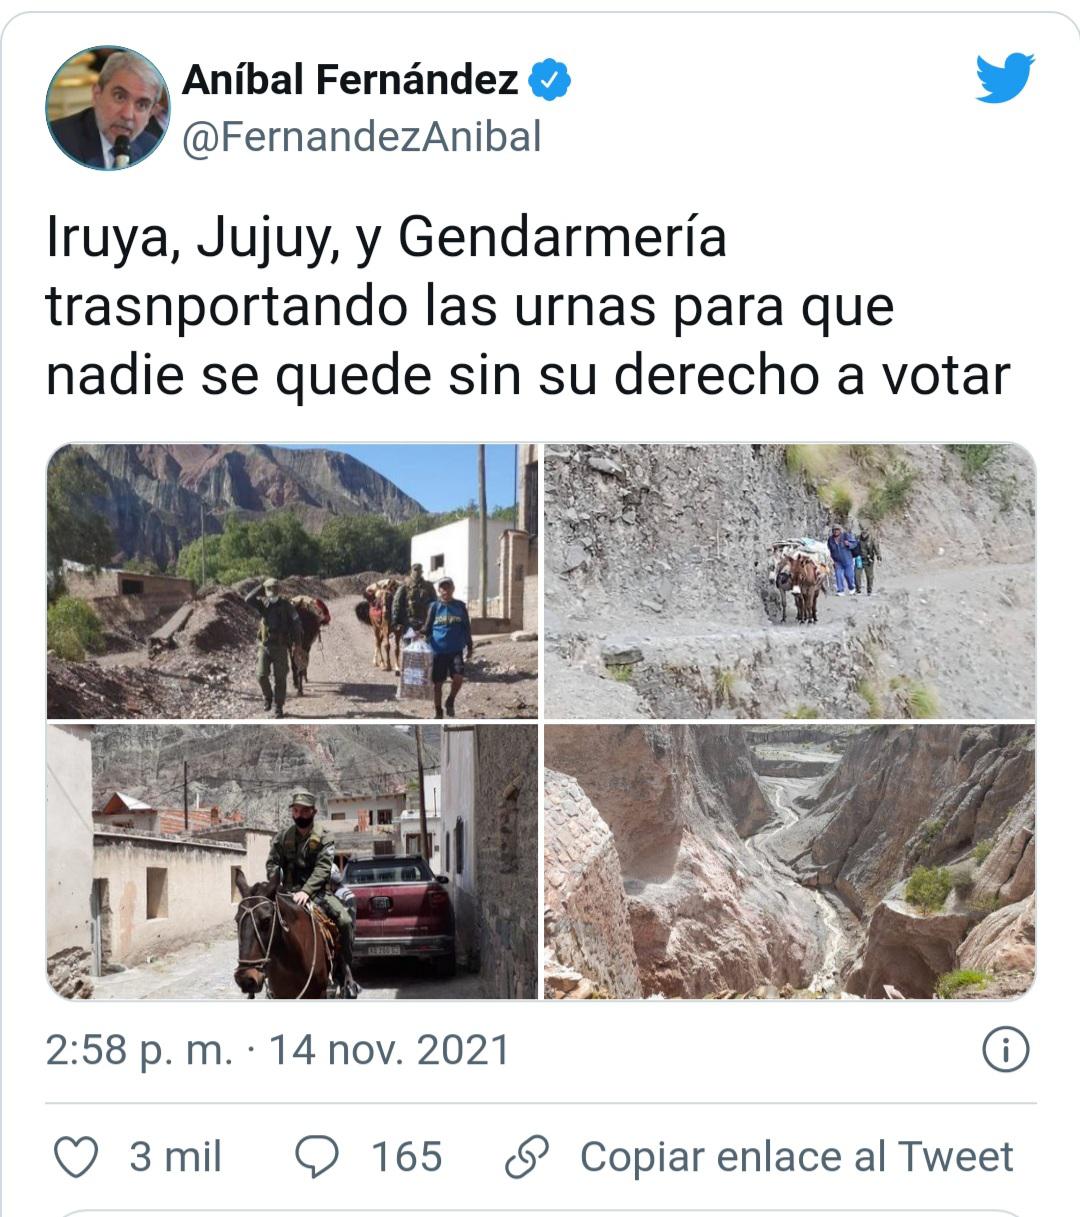Open photo of gendarme riding a horse
Image resolution: width=1080 pixels, height=1217 pixels.
[x=292, y=862]
